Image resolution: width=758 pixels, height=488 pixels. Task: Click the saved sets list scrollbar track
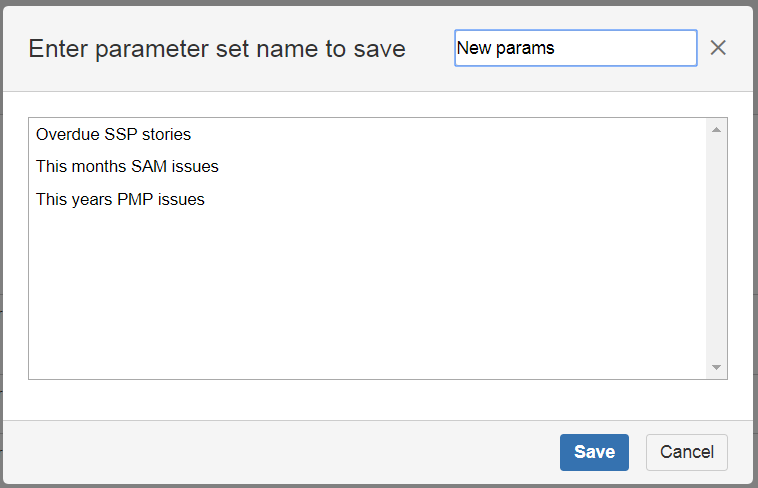(x=716, y=250)
